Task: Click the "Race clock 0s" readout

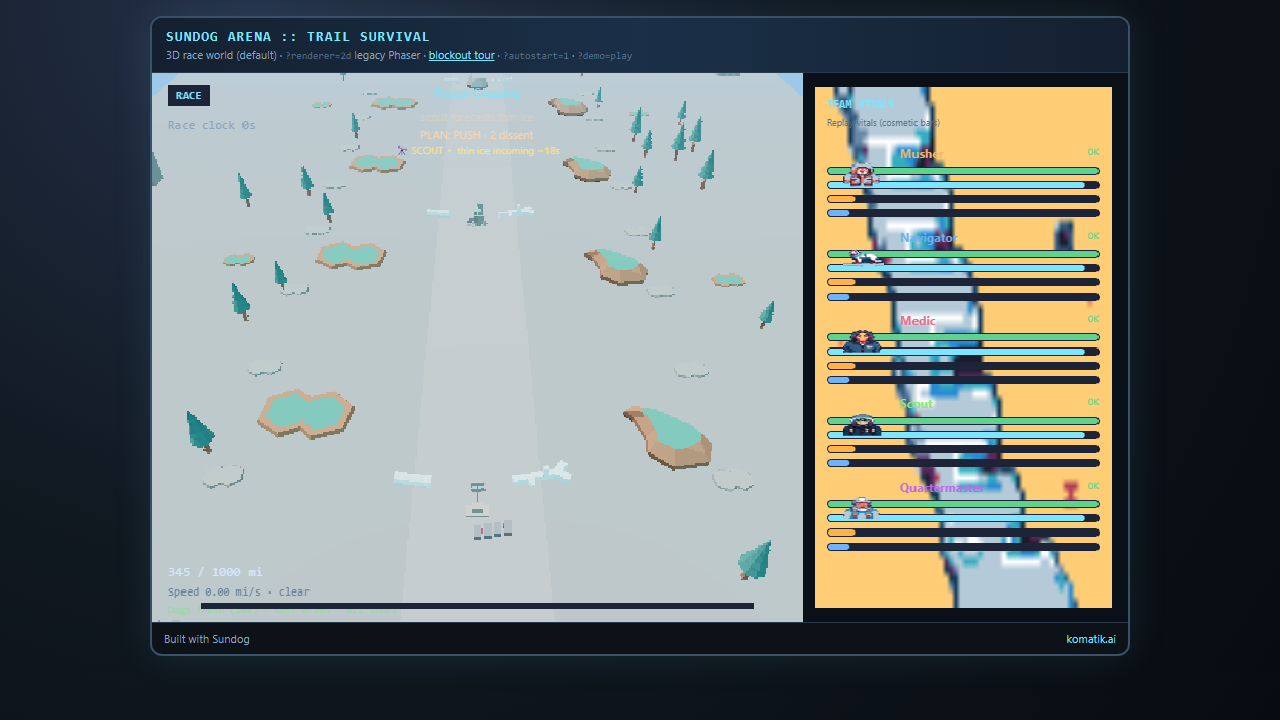Action: (212, 125)
